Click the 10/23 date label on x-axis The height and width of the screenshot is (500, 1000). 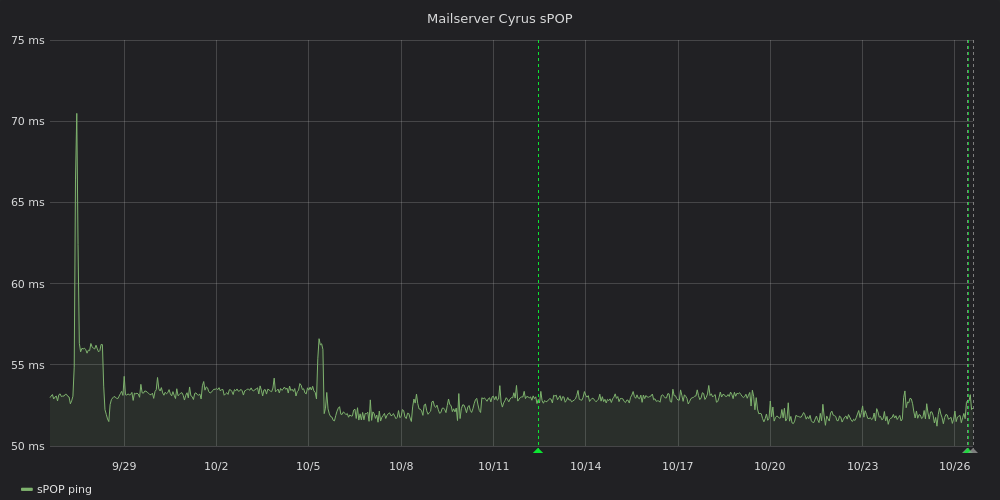pyautogui.click(x=862, y=466)
